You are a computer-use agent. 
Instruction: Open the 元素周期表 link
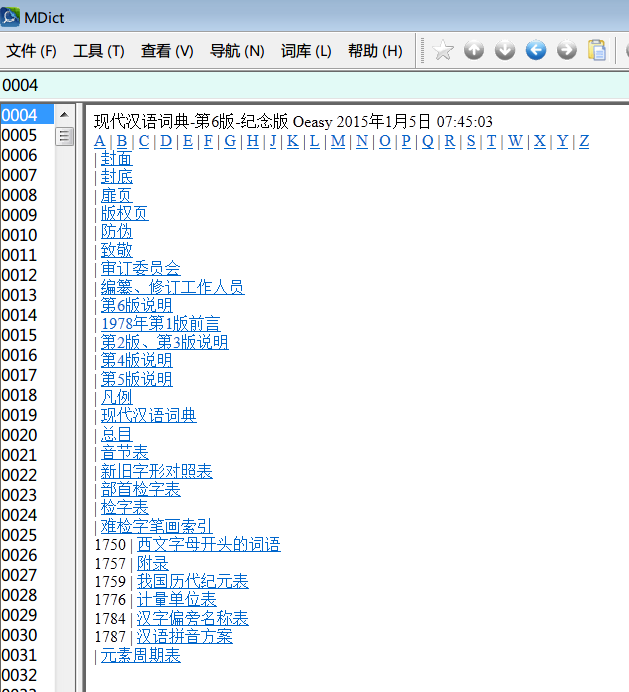click(x=141, y=655)
